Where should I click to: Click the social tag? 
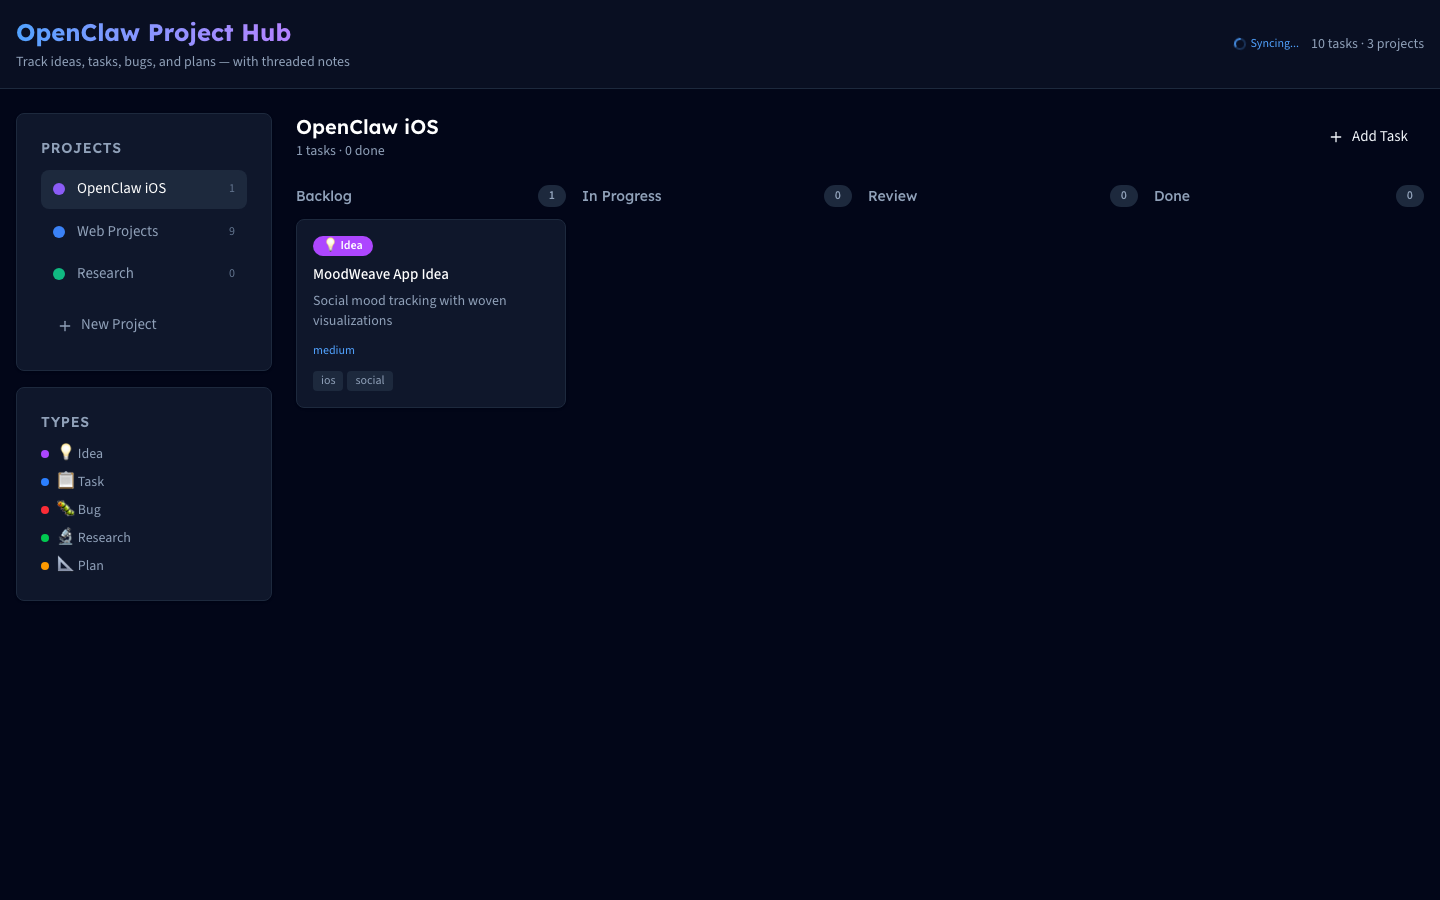coord(370,380)
